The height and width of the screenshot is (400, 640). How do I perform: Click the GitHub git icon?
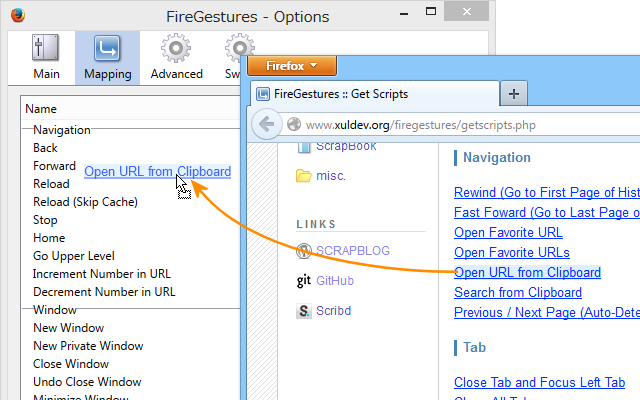(x=304, y=281)
